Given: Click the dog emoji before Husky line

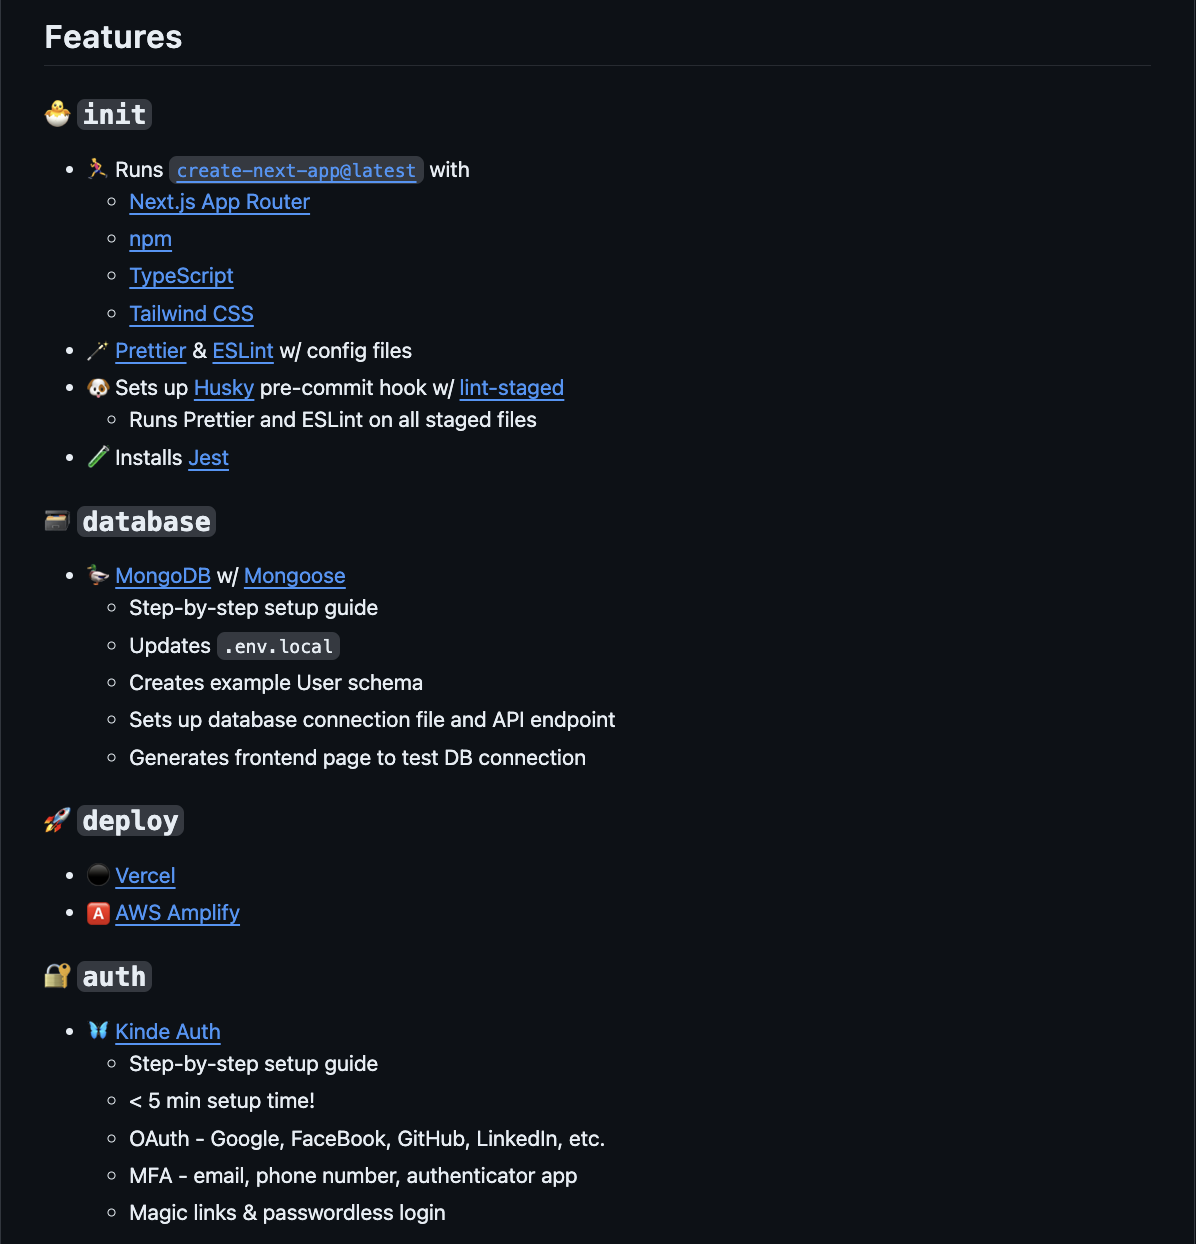Looking at the screenshot, I should [98, 387].
